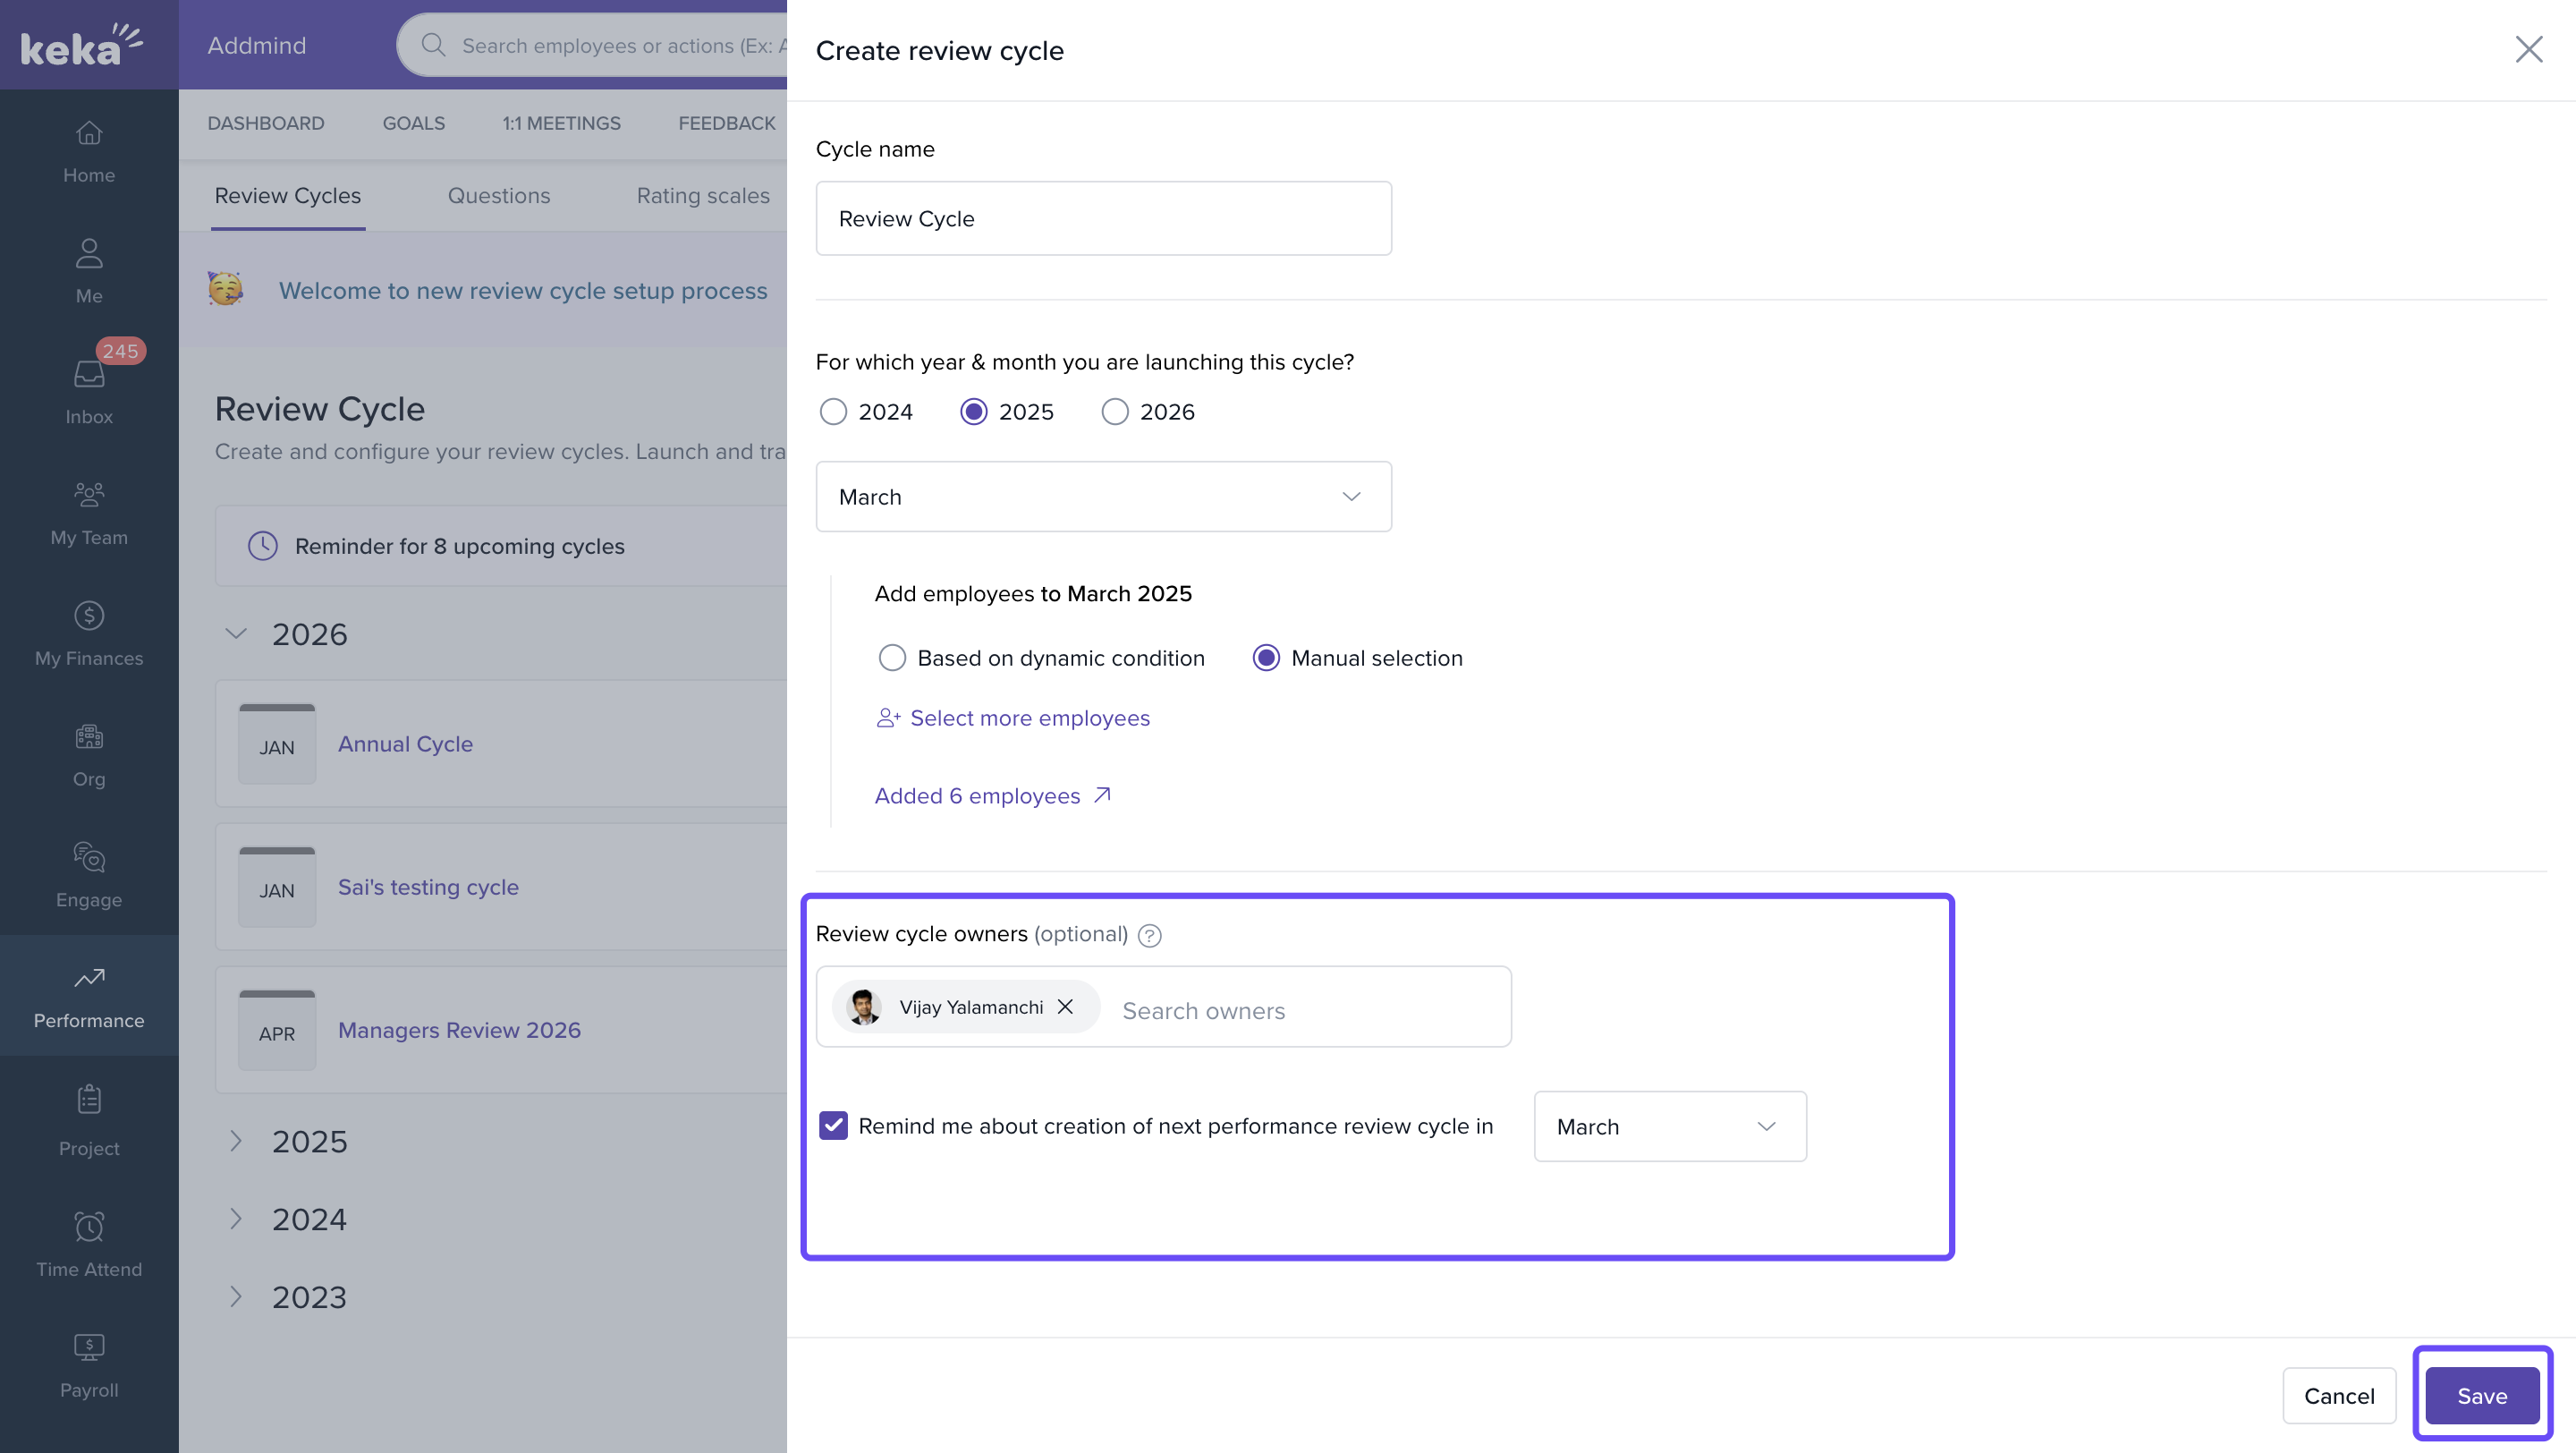Screen dimensions: 2576x1453
Task: Click Select more employees link
Action: click(x=1029, y=718)
